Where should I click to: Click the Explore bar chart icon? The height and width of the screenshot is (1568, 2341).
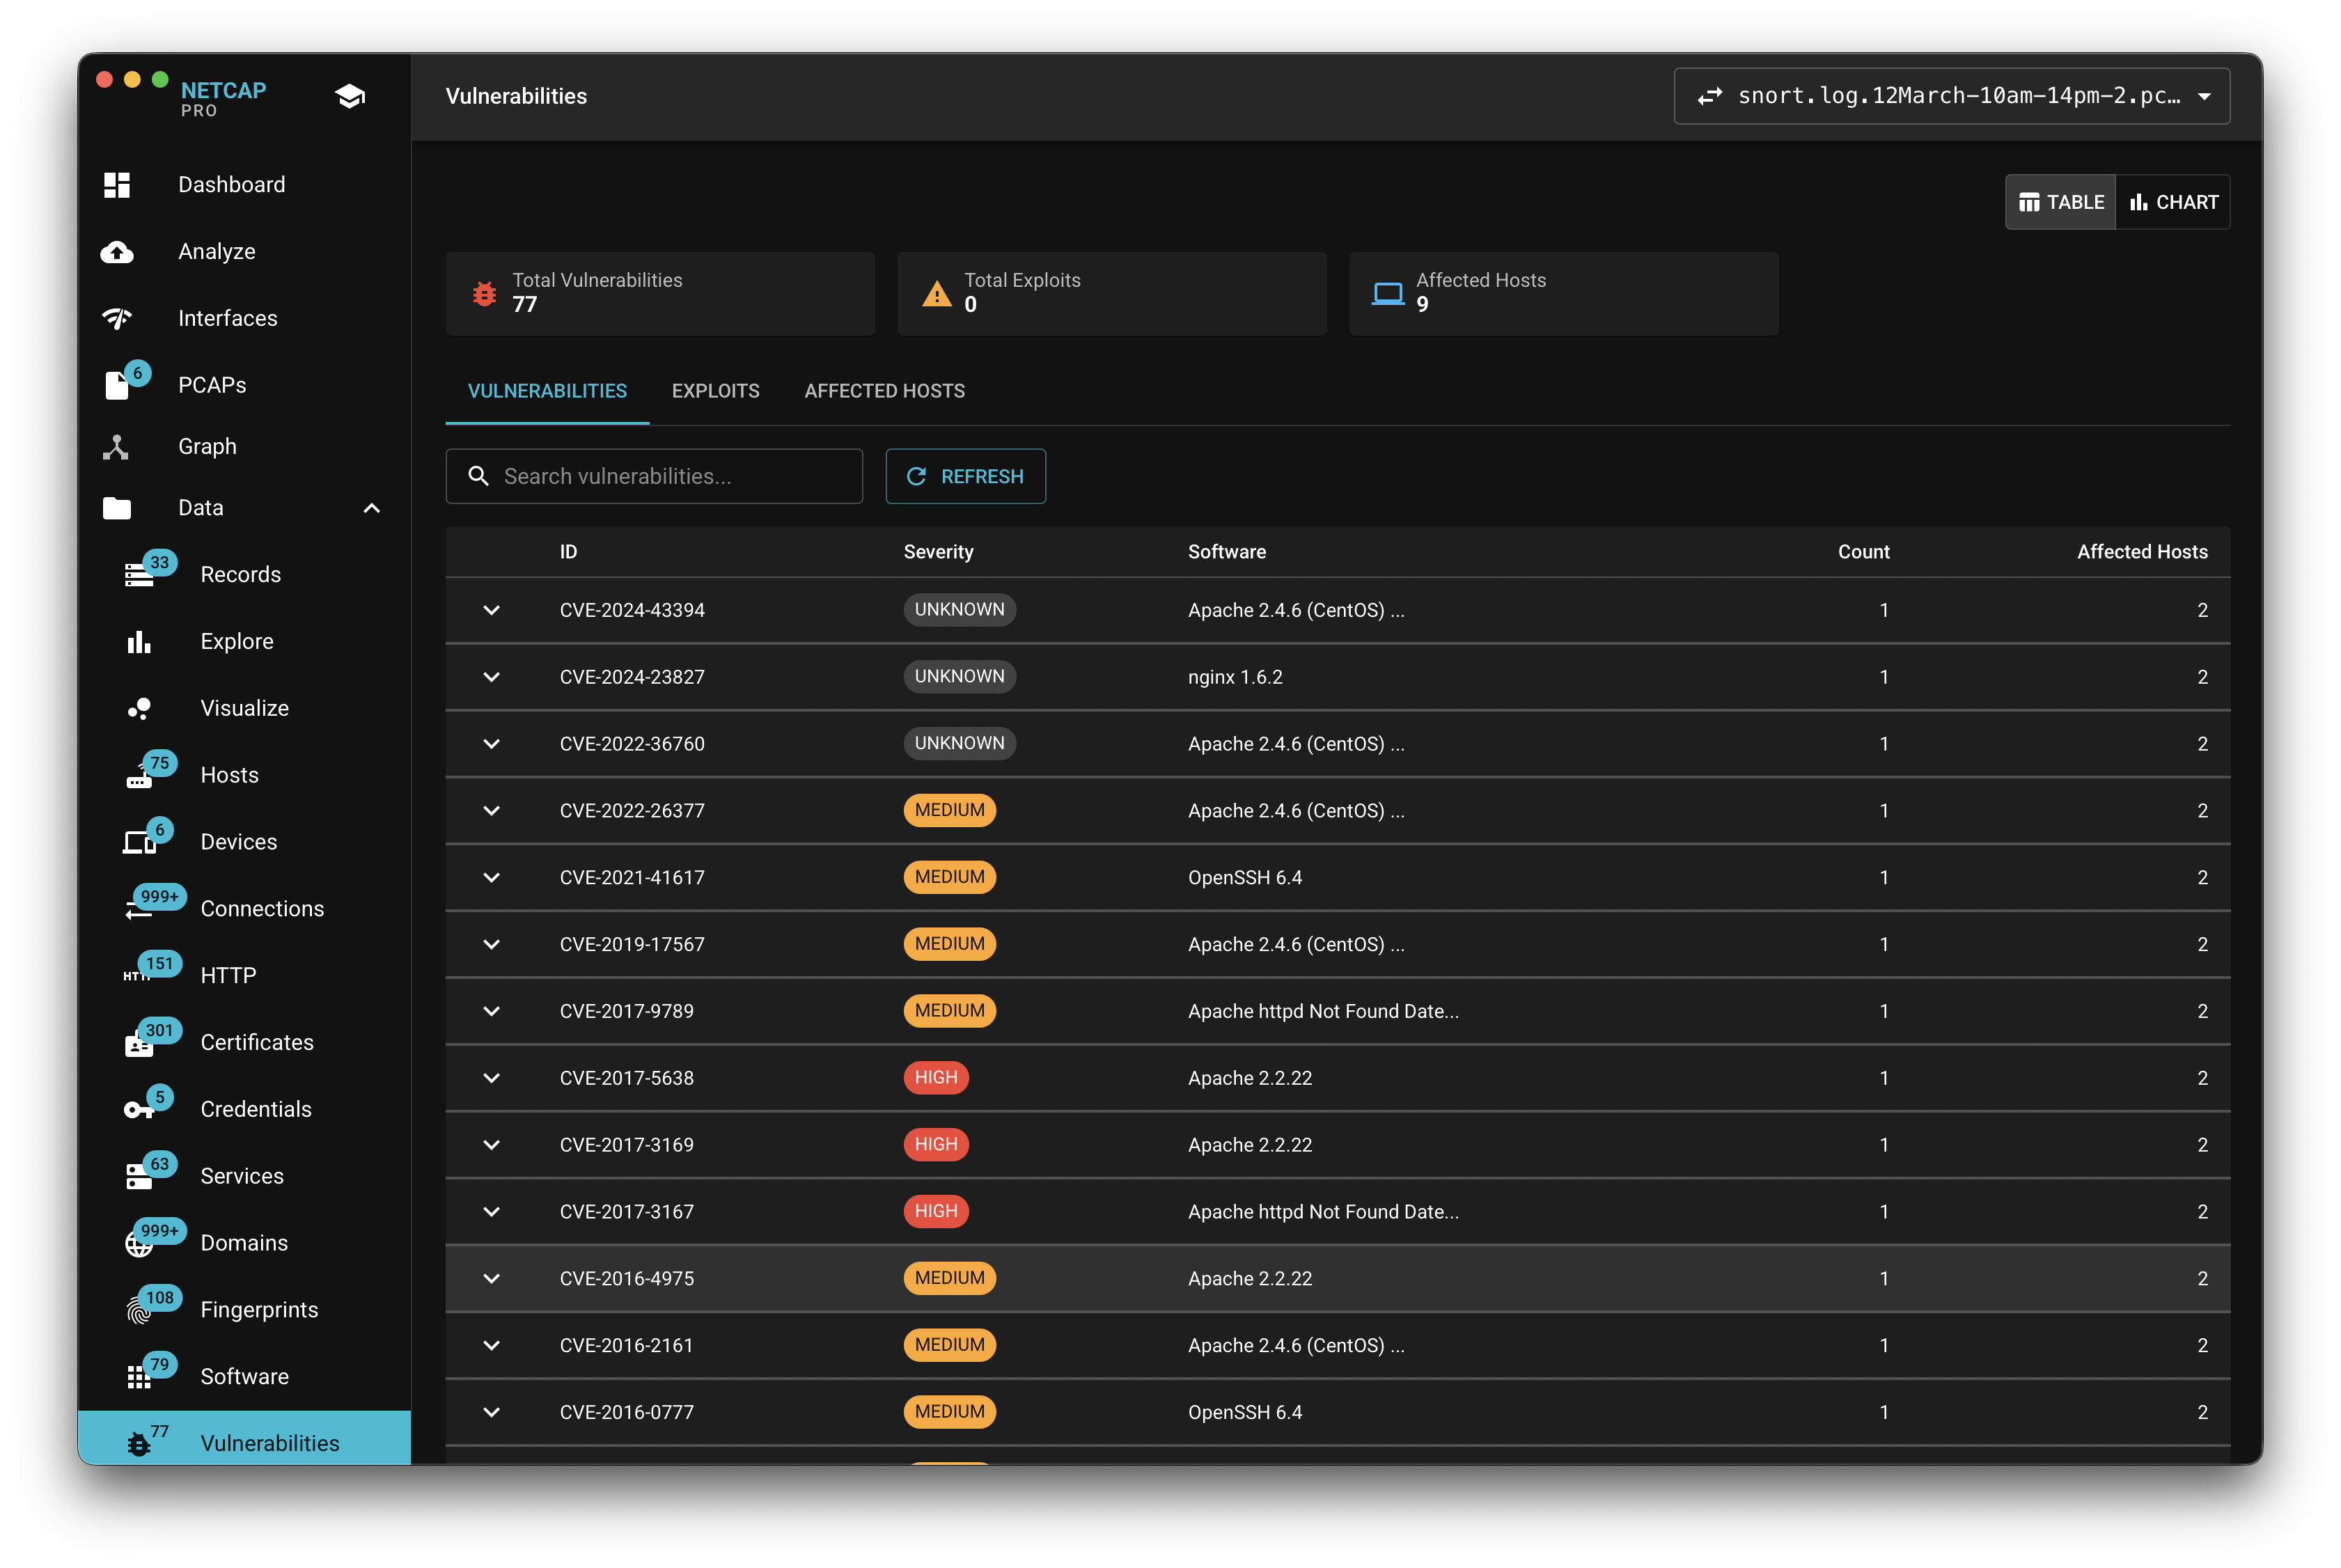139,642
